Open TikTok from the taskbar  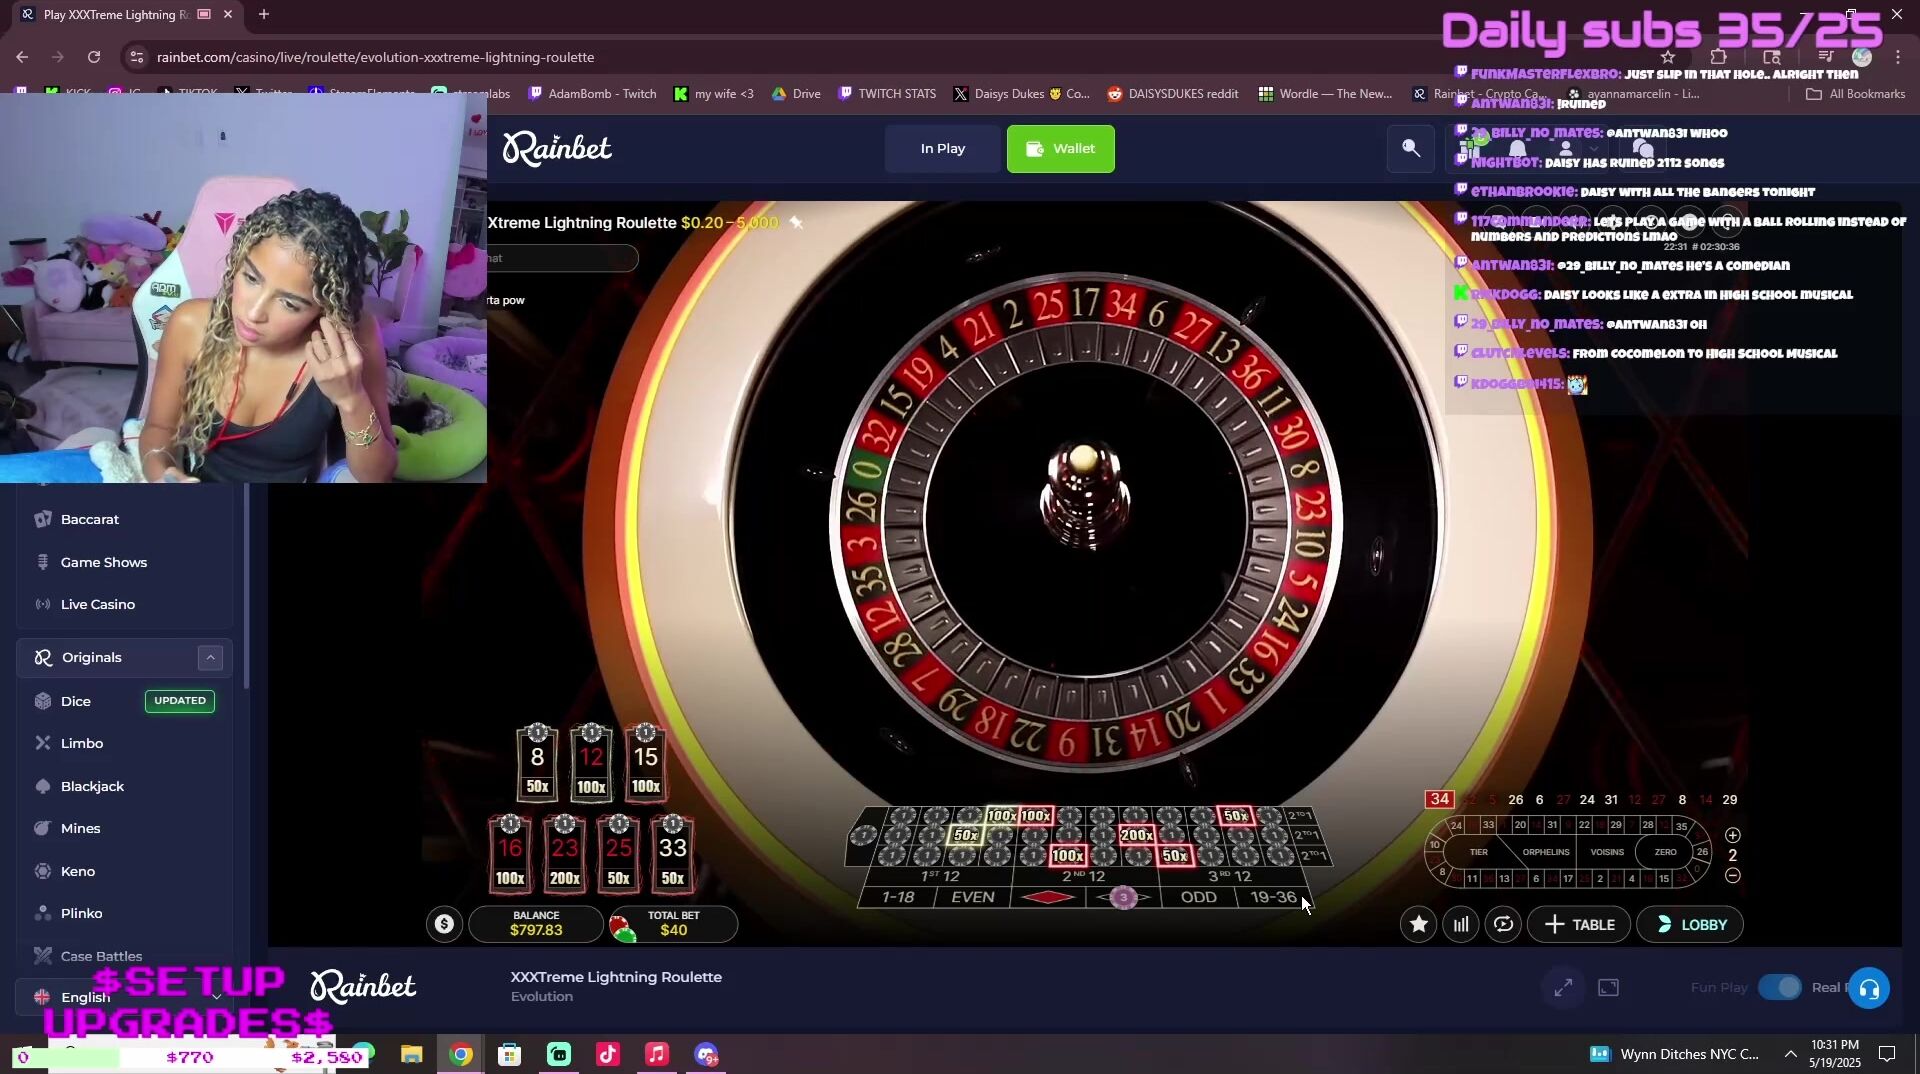608,1055
